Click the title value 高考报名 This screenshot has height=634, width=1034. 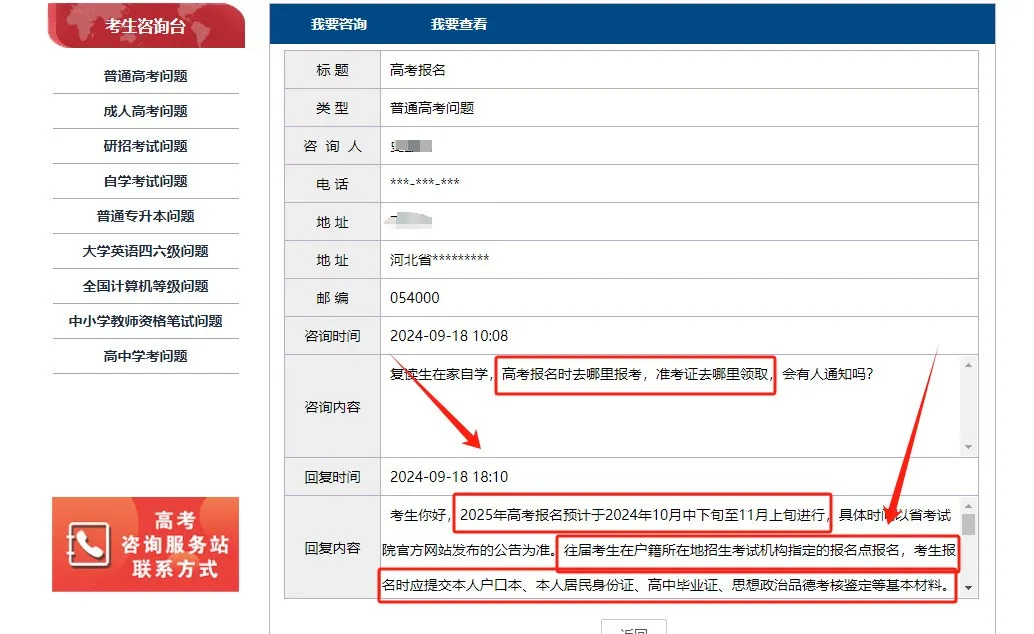click(x=417, y=70)
